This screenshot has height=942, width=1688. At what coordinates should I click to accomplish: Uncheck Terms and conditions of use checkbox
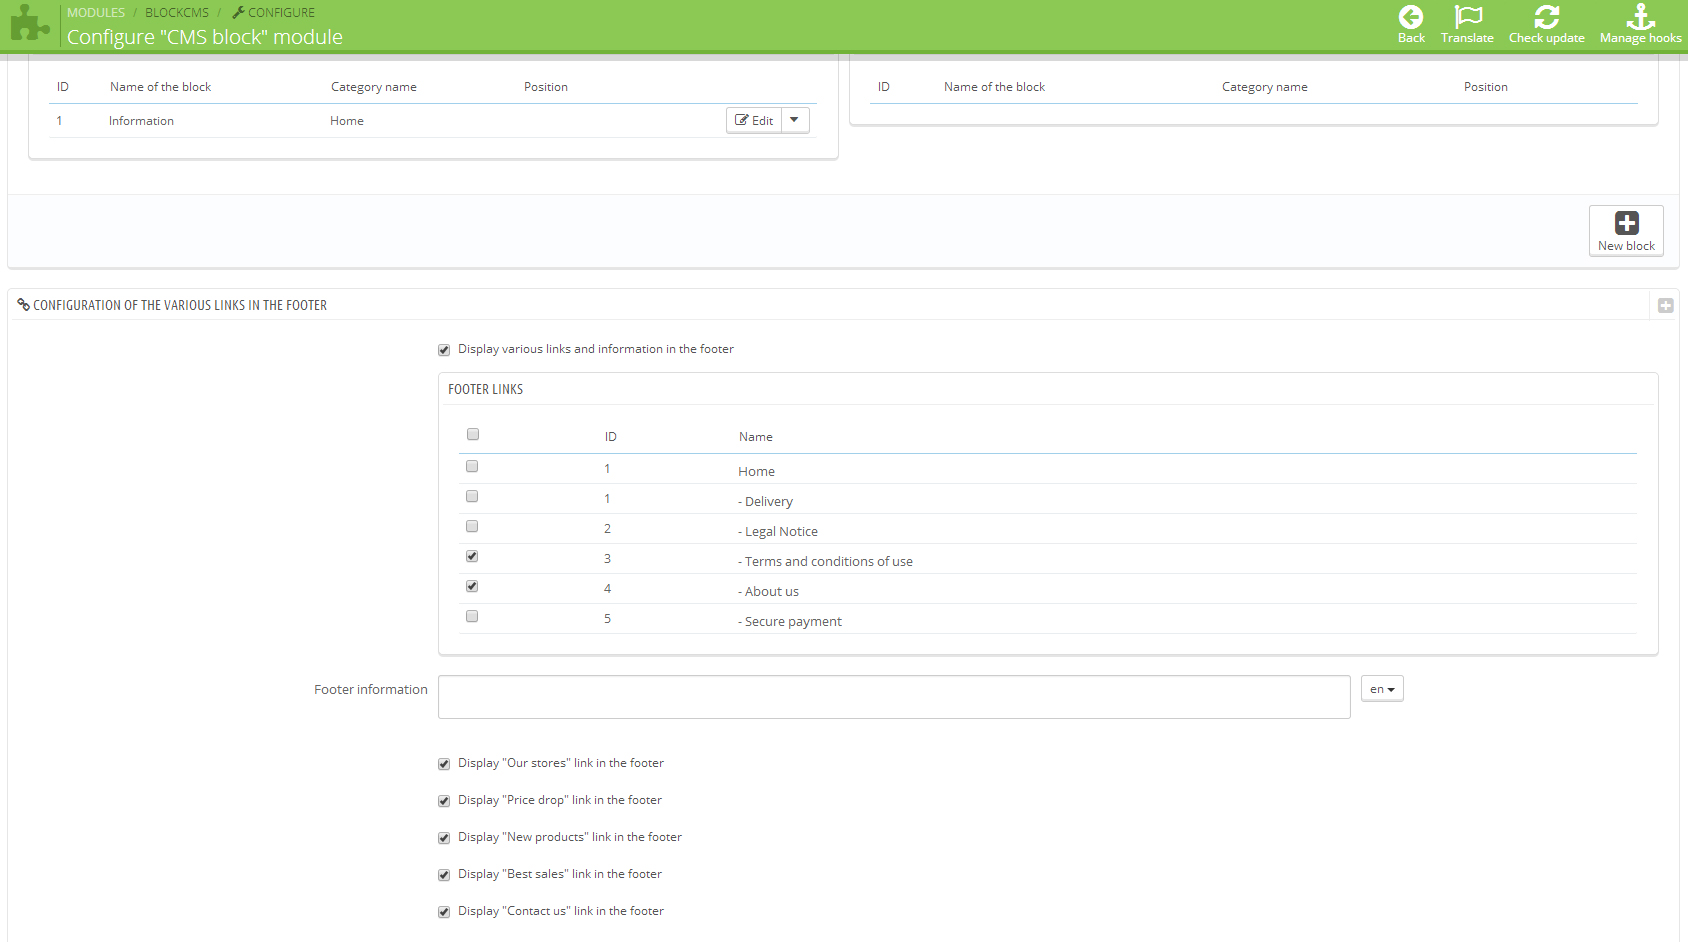472,557
